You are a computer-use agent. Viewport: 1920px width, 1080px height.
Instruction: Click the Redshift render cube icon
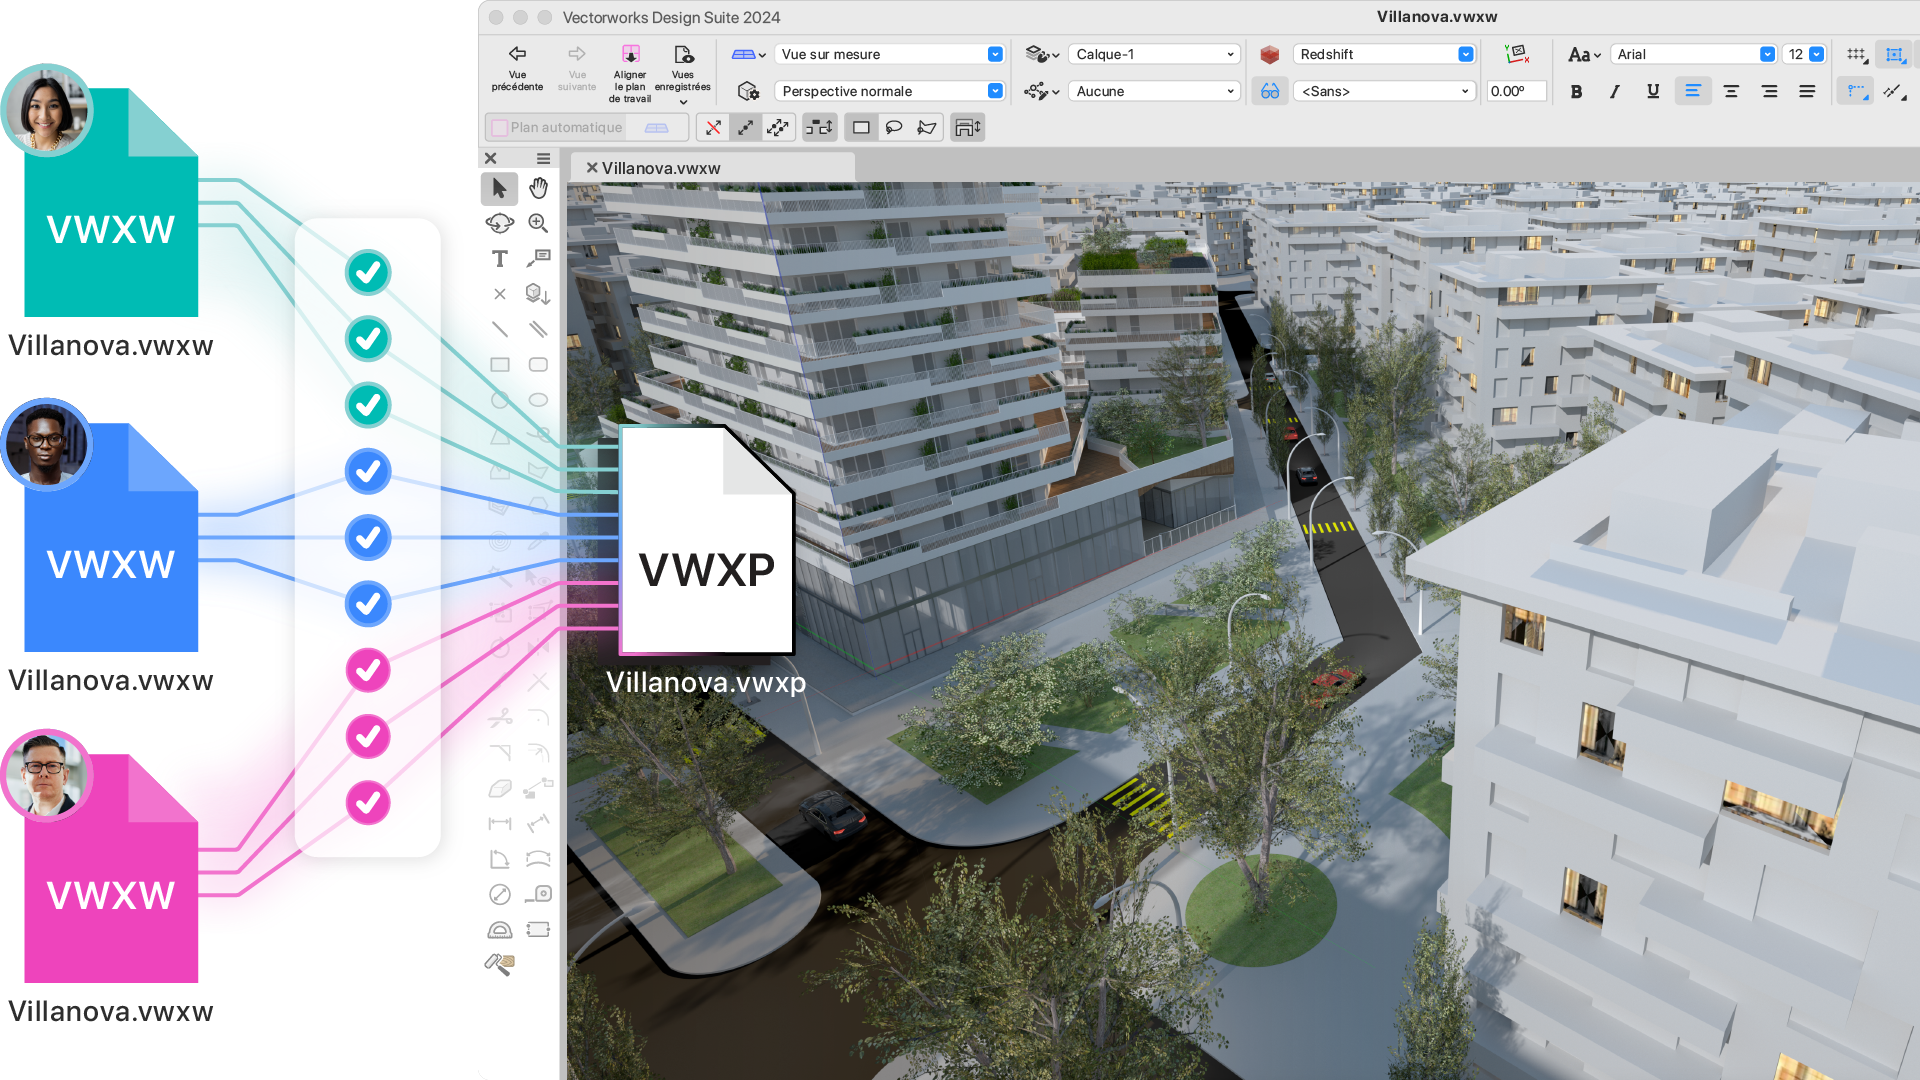pos(1270,54)
